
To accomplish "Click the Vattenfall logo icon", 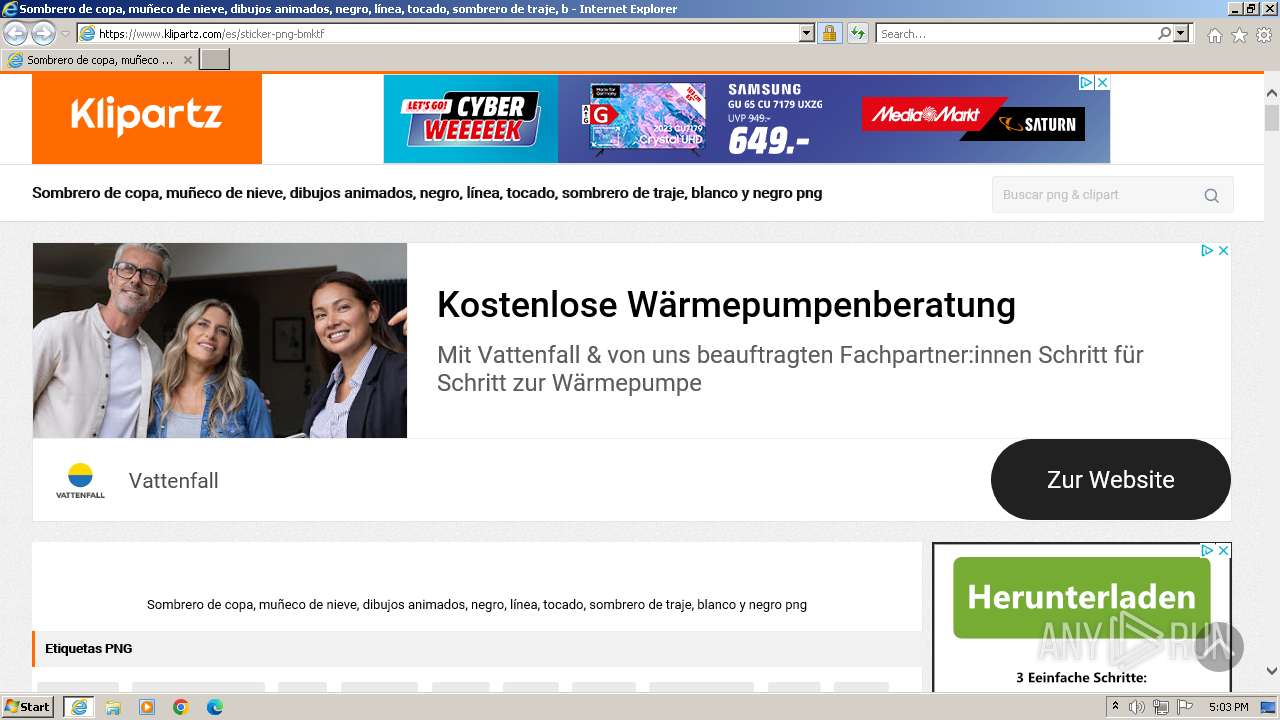I will 80,480.
